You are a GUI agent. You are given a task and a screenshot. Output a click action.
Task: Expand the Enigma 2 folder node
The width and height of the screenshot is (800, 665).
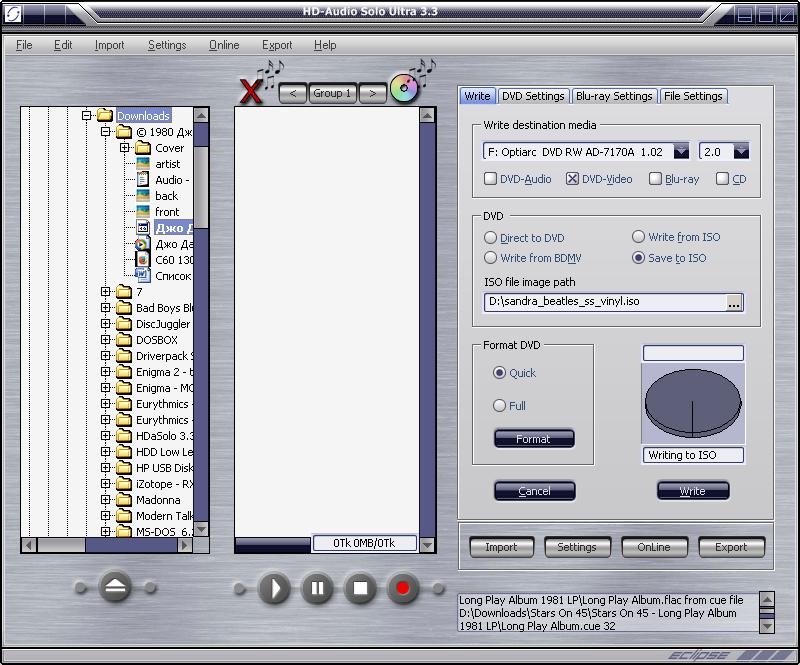(x=106, y=372)
